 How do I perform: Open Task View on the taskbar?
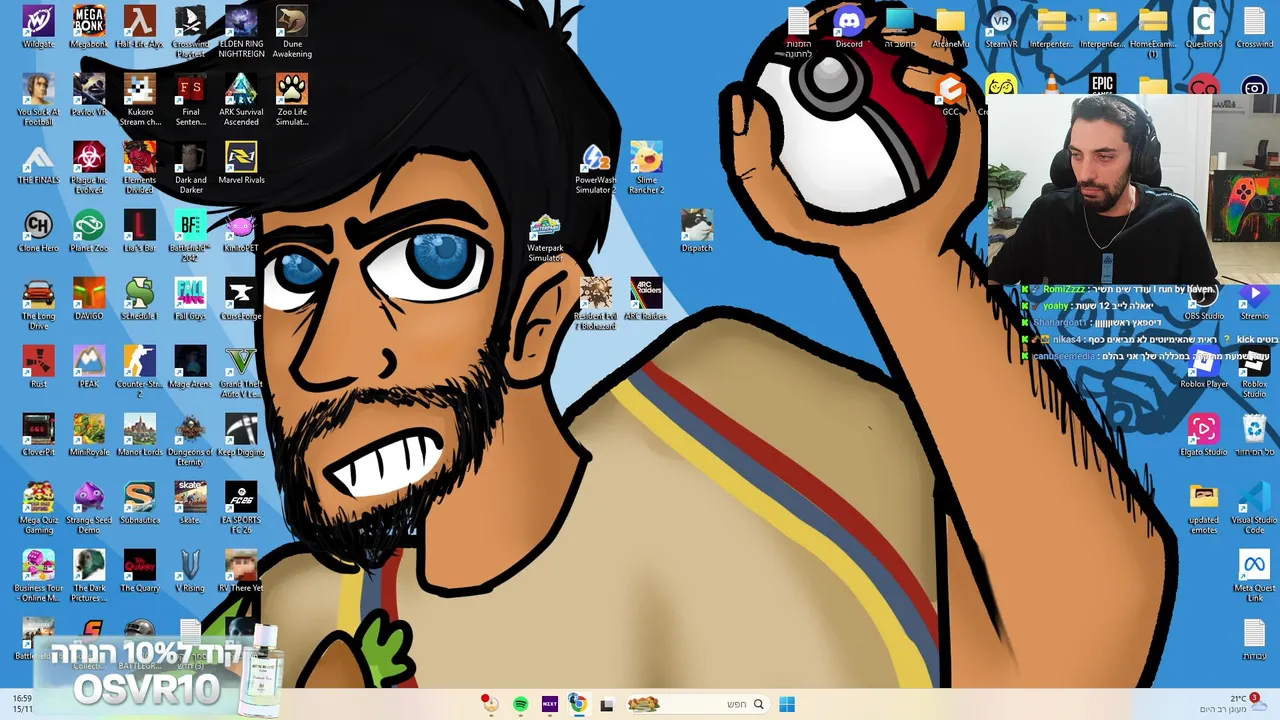[606, 704]
